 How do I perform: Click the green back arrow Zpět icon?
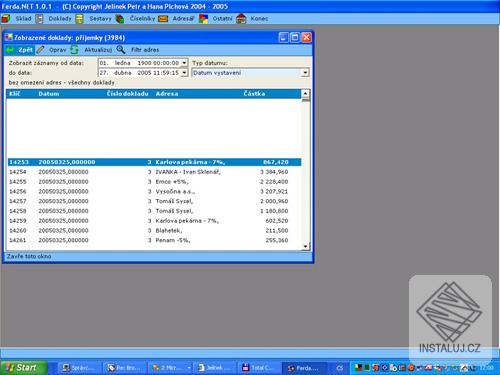[10, 50]
